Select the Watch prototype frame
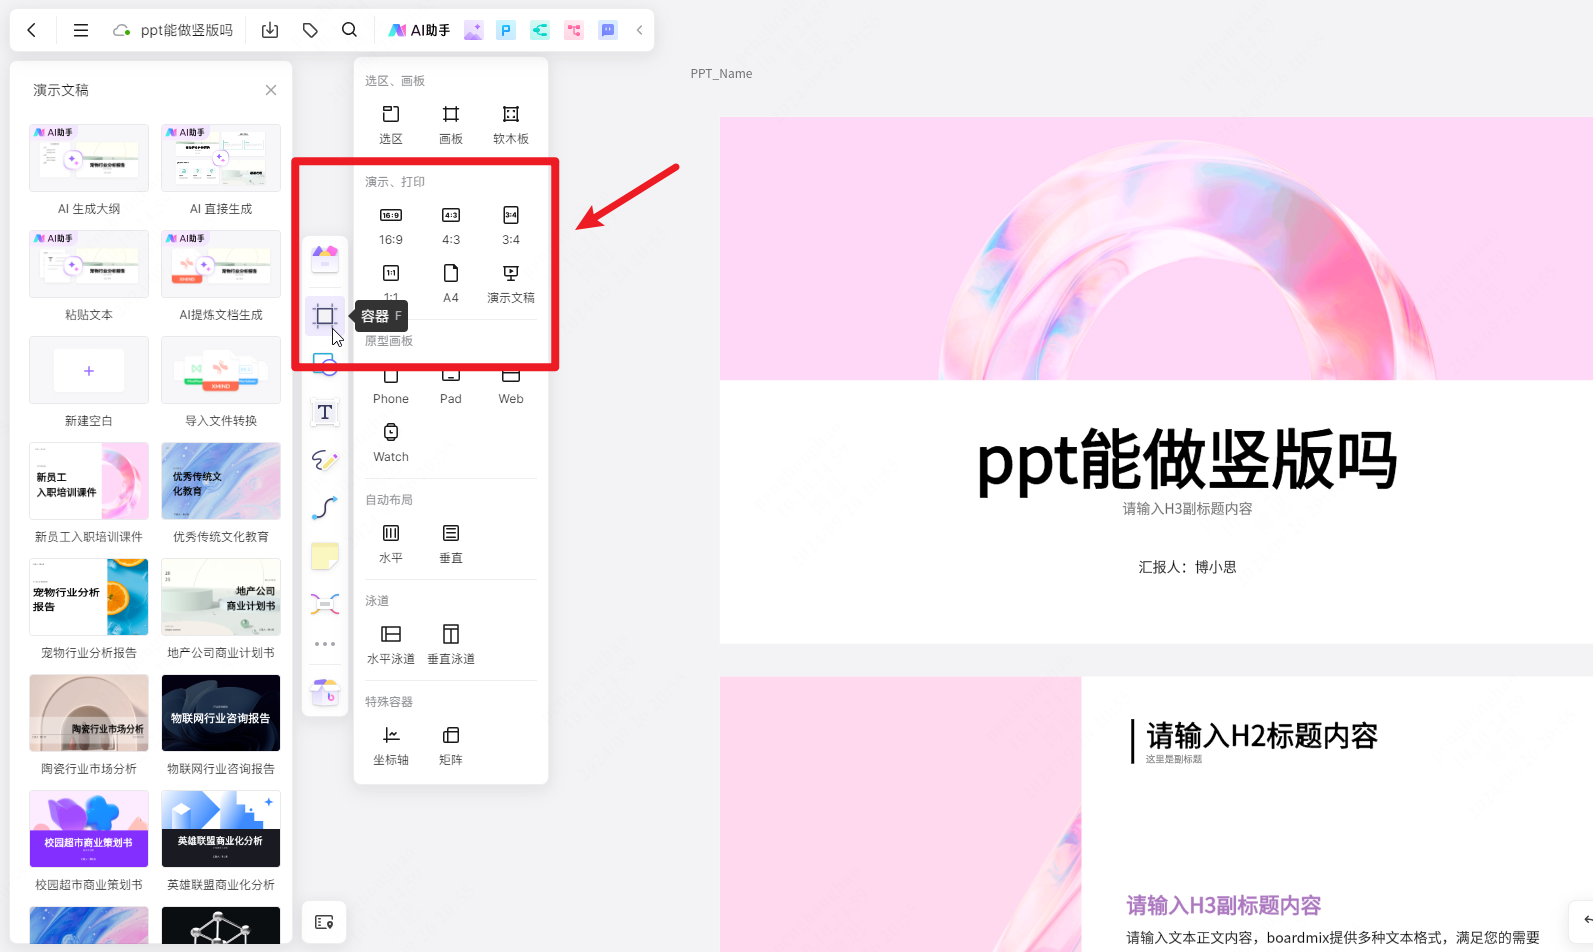The image size is (1593, 952). click(391, 443)
